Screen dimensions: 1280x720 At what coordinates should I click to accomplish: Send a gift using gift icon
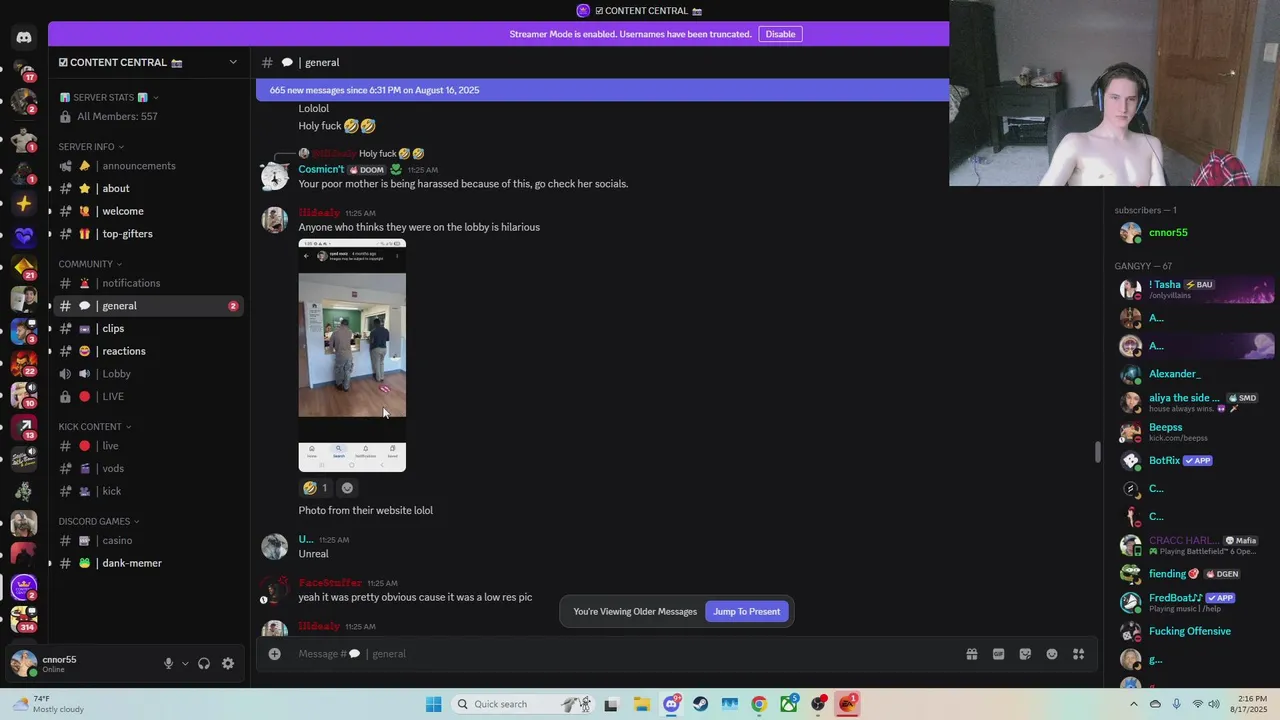pos(971,654)
